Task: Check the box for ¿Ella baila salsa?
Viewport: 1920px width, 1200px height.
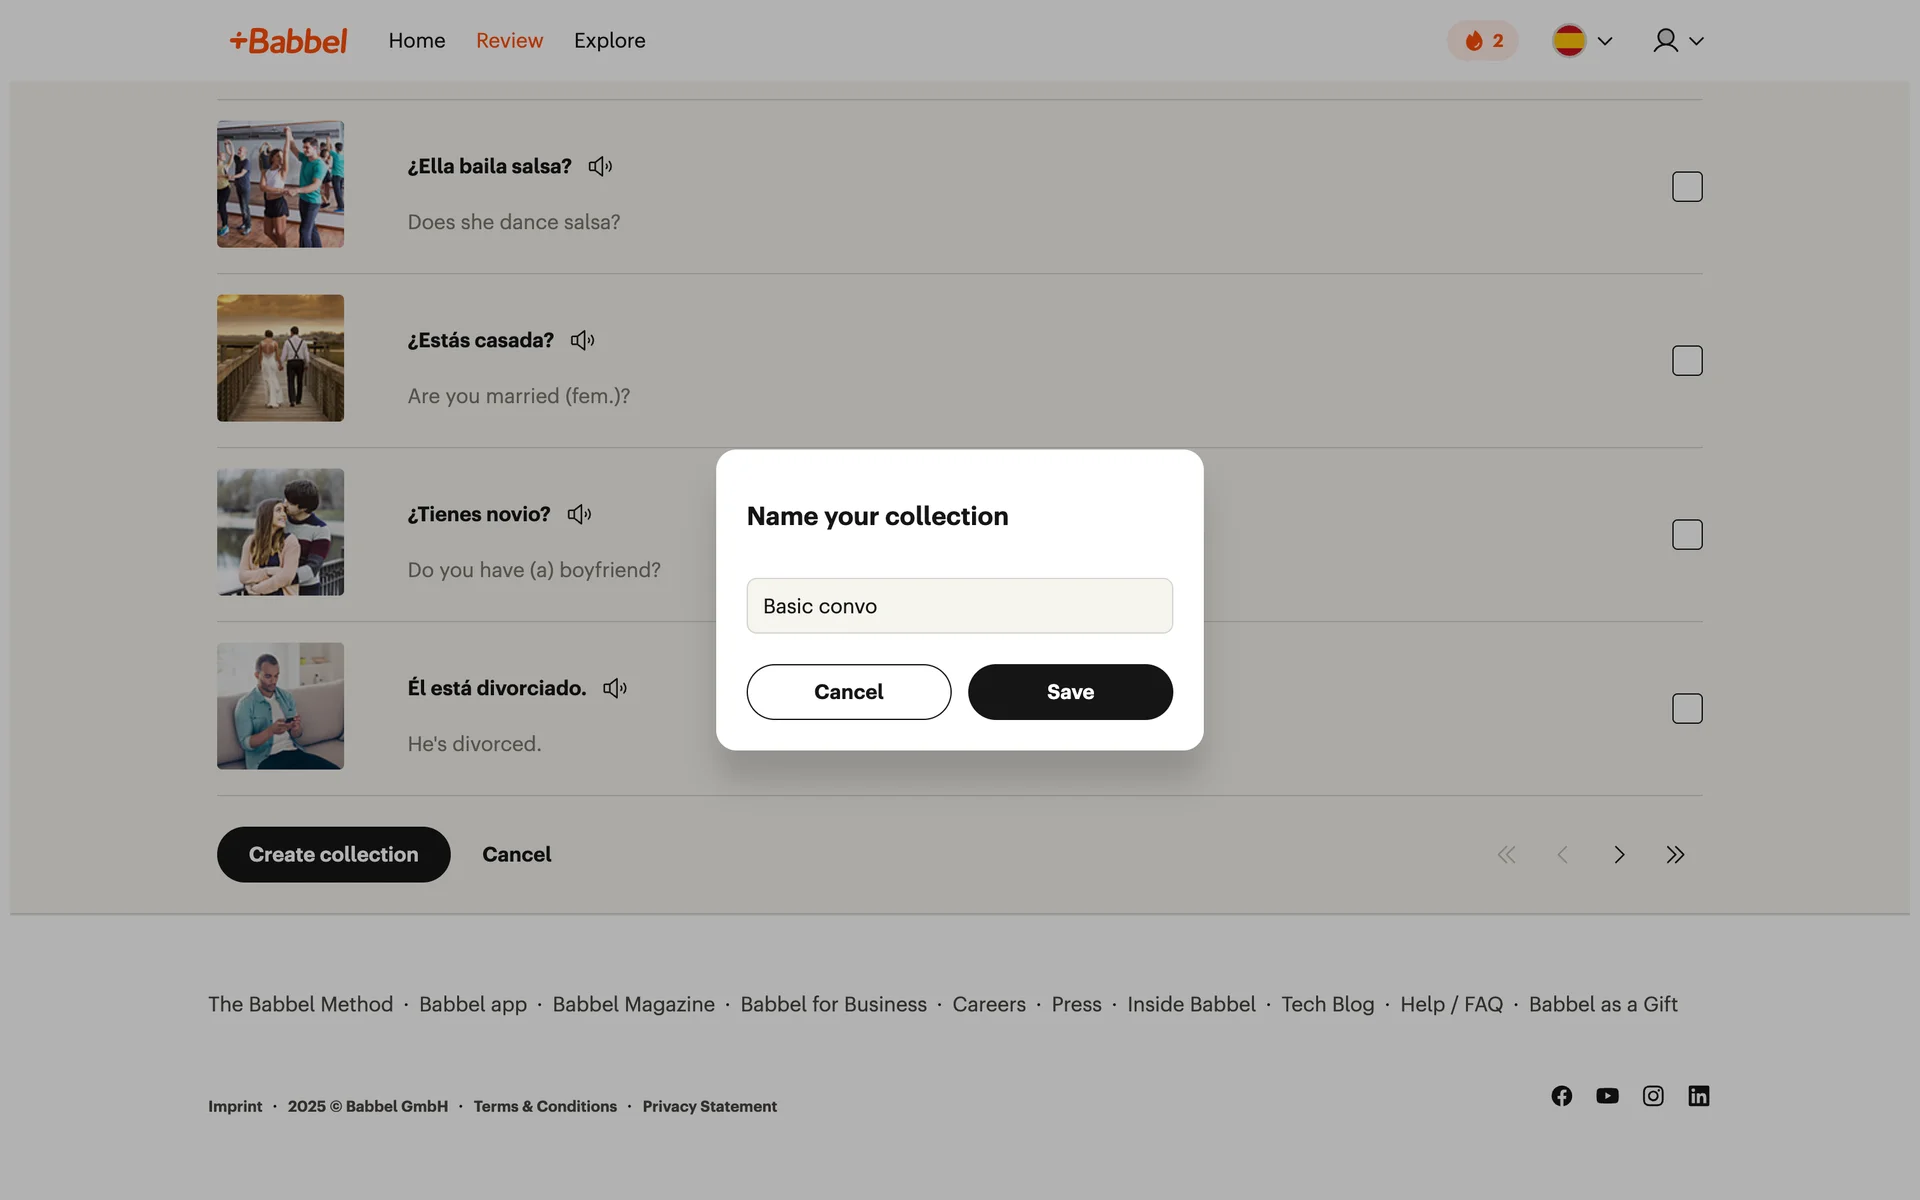Action: (1686, 187)
